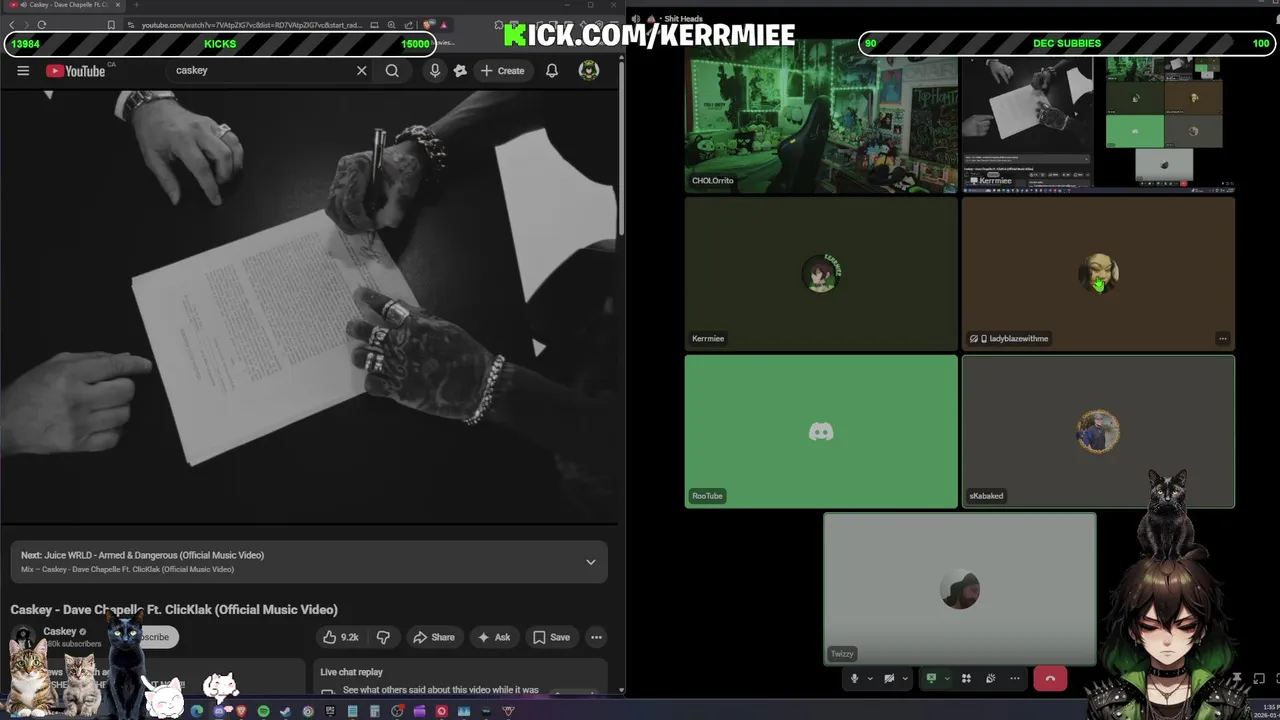Click the Create button on YouTube
Viewport: 1280px width, 720px height.
point(502,71)
